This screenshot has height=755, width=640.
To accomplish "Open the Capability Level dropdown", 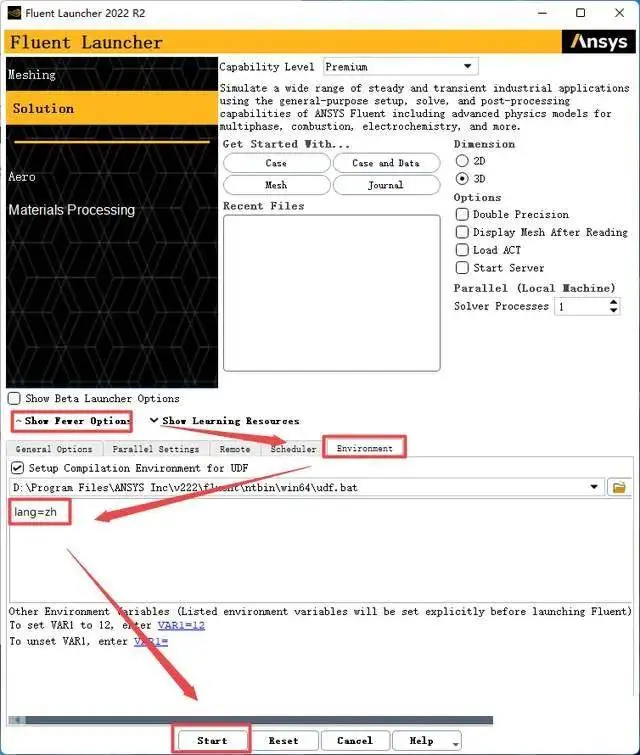I will (401, 66).
